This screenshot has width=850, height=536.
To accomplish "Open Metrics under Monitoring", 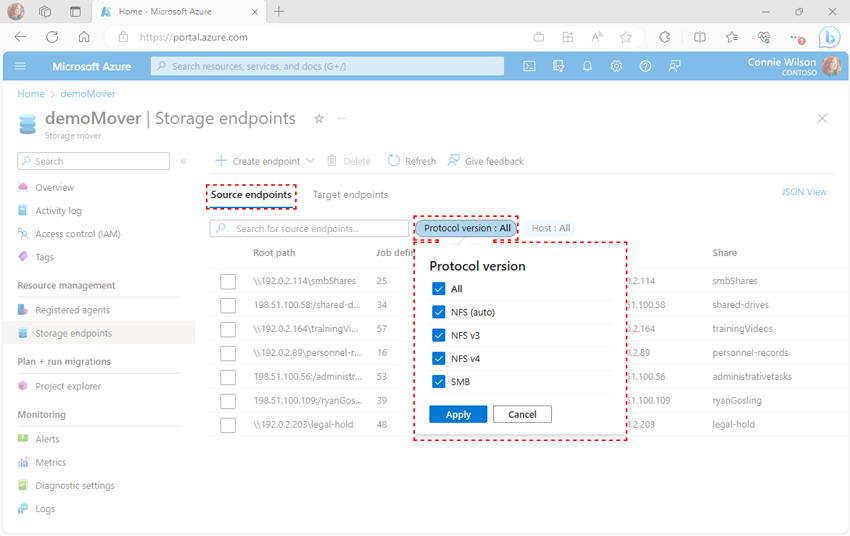I will click(50, 462).
